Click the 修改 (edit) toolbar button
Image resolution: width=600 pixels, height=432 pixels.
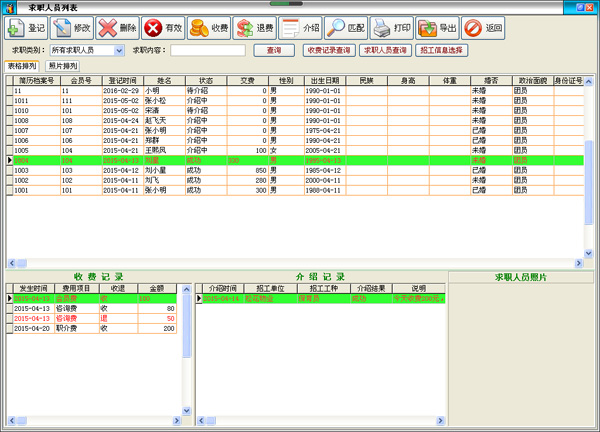coord(72,28)
